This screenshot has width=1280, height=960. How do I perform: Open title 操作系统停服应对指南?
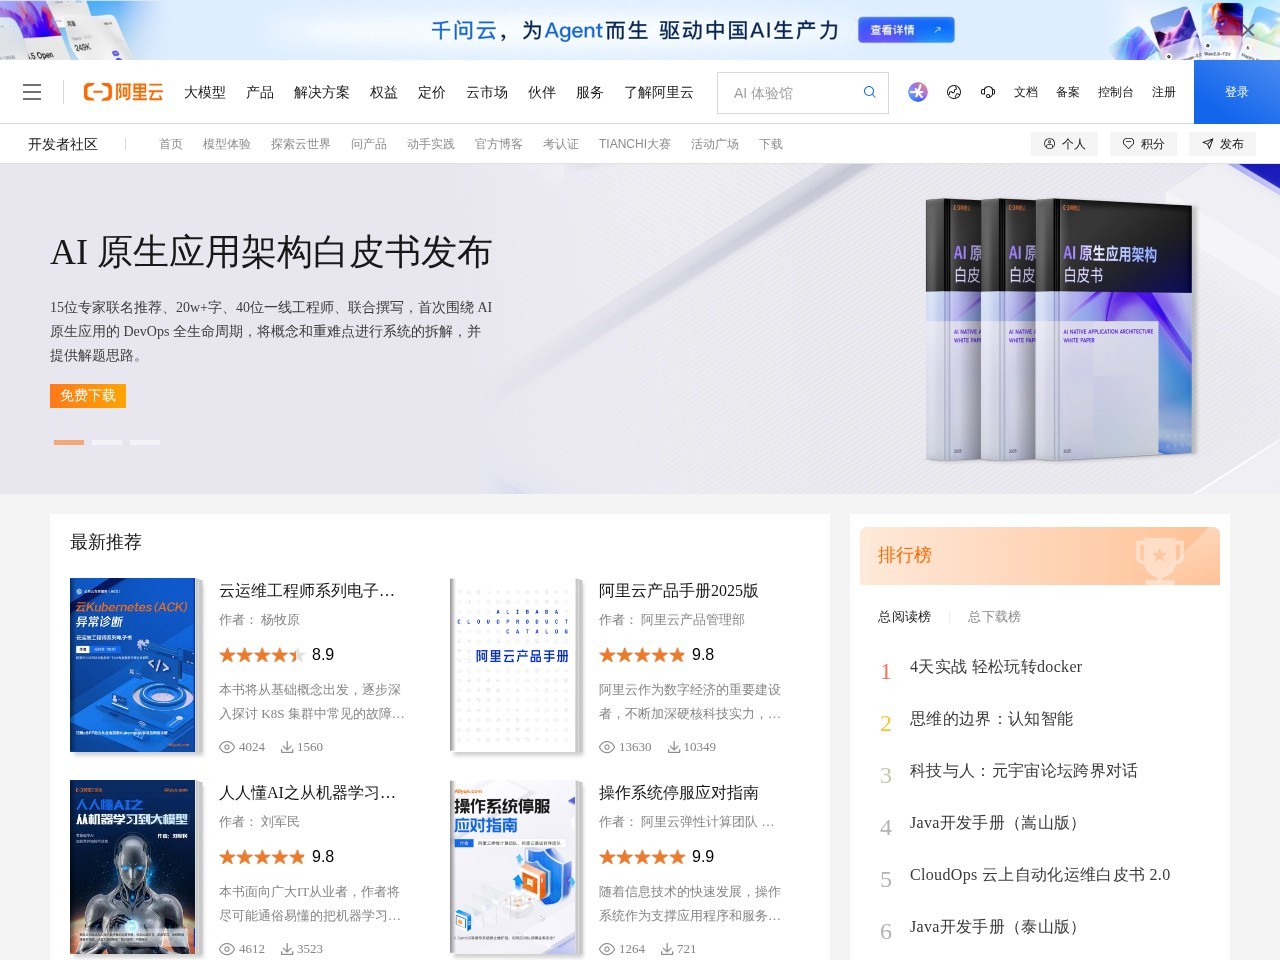(679, 793)
